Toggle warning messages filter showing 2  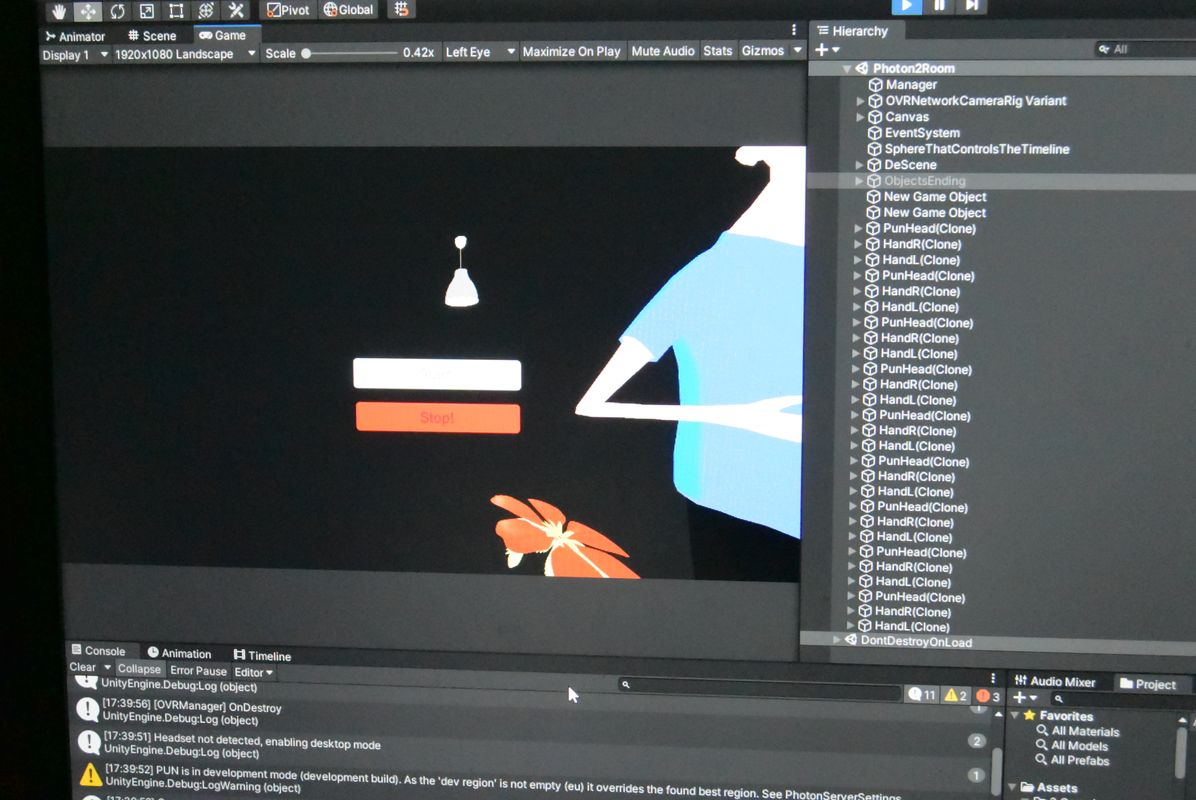[956, 696]
